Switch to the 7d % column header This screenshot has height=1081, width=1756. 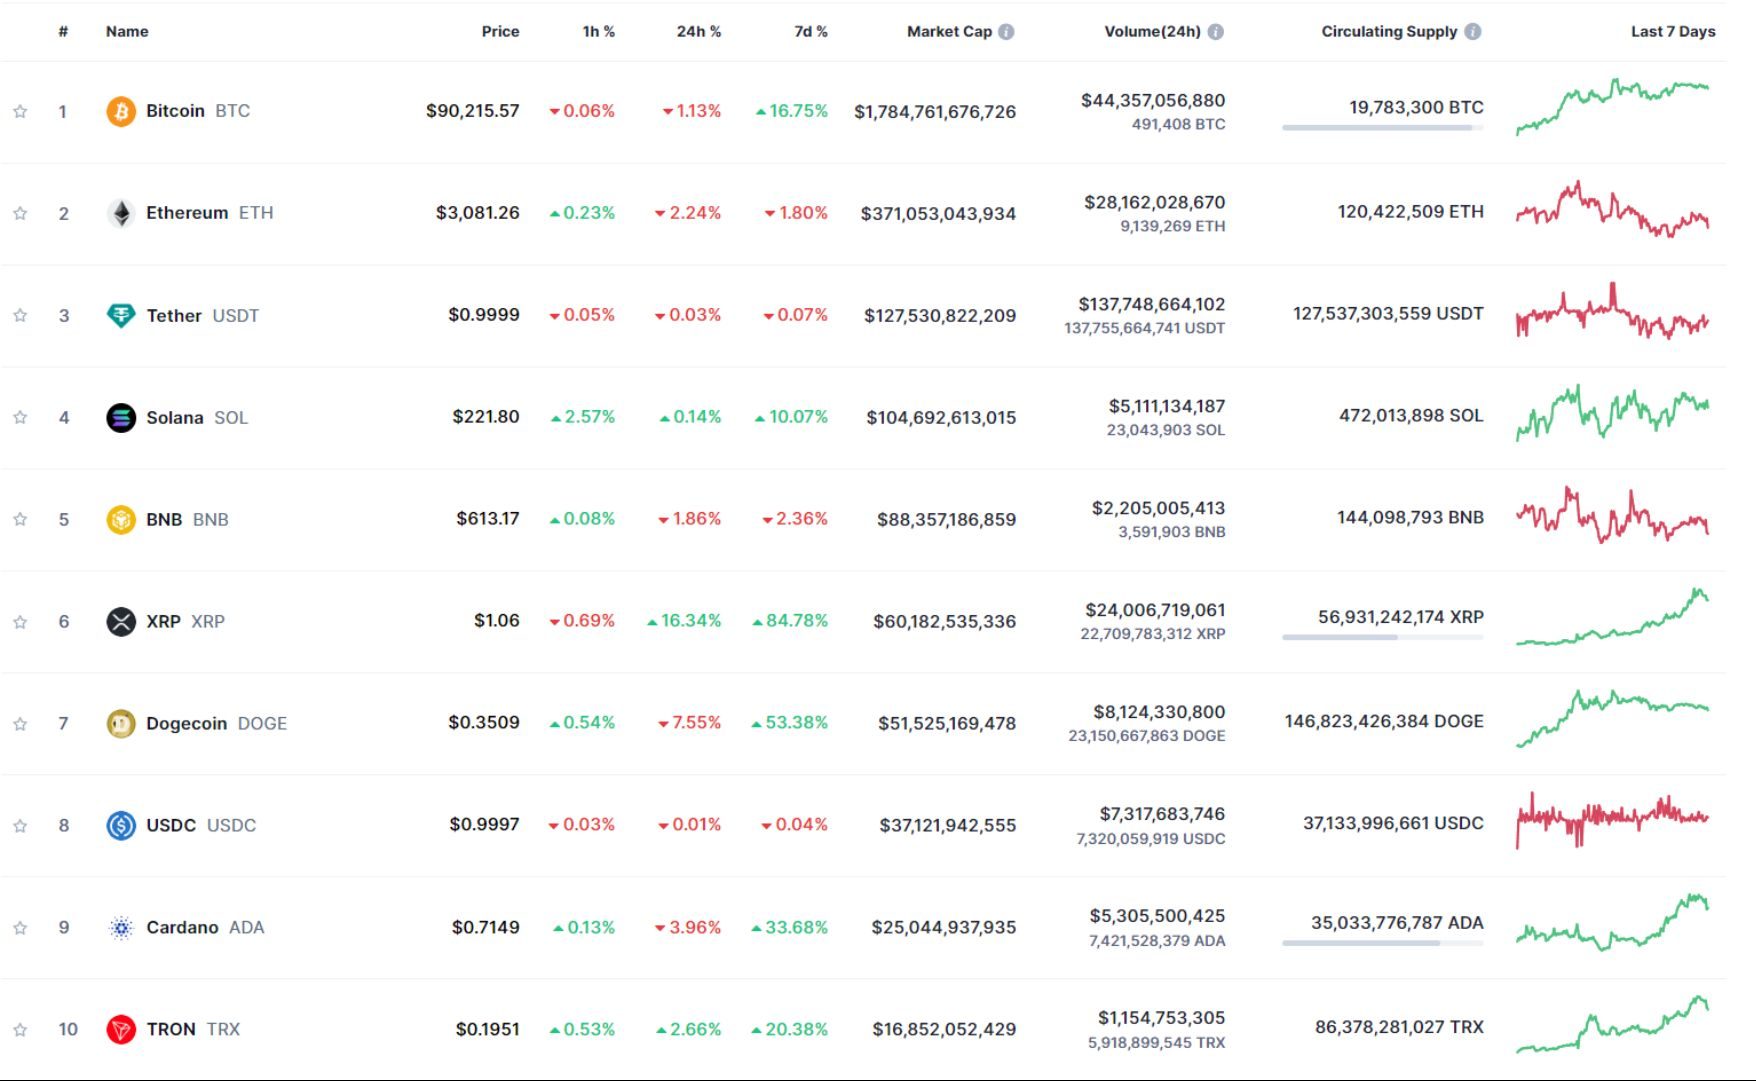(x=810, y=31)
